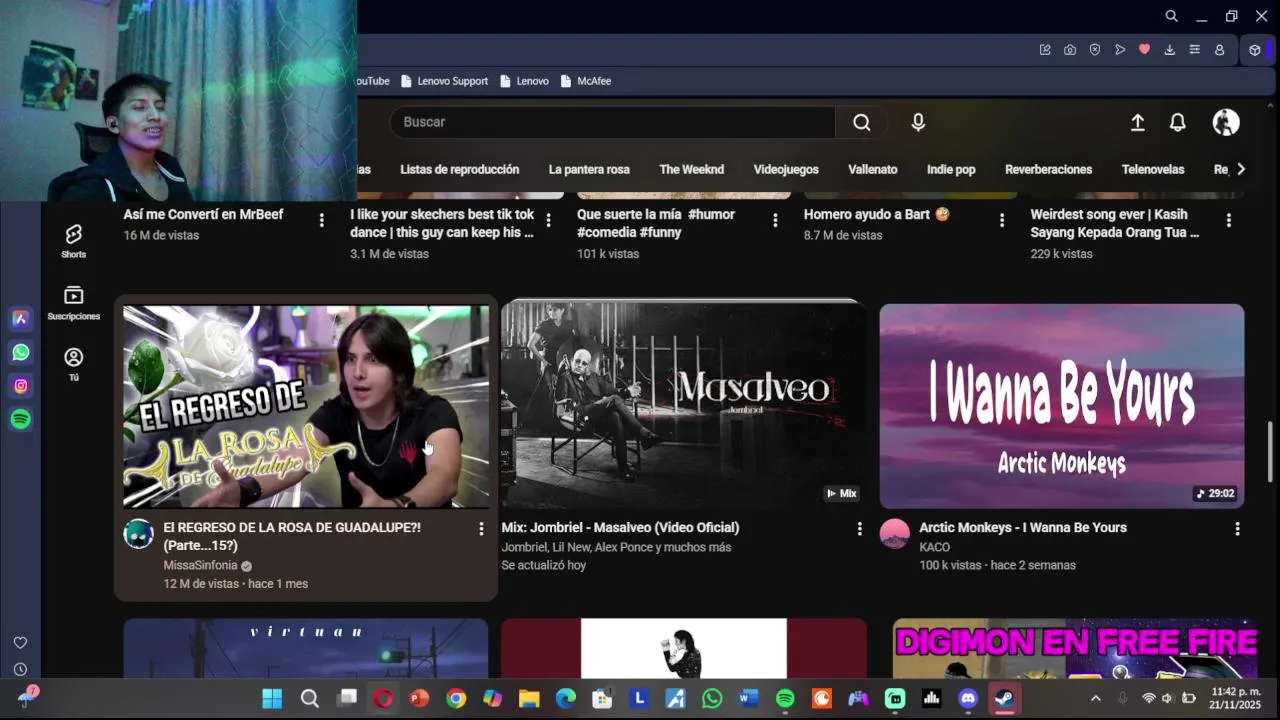Select the Vallenato chip
Screen dimensions: 1280x720
tap(873, 170)
